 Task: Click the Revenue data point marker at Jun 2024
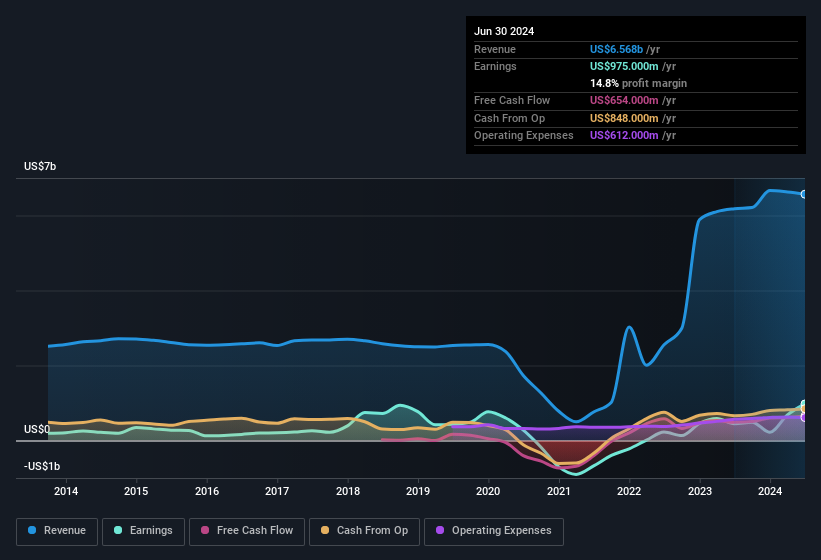(804, 194)
